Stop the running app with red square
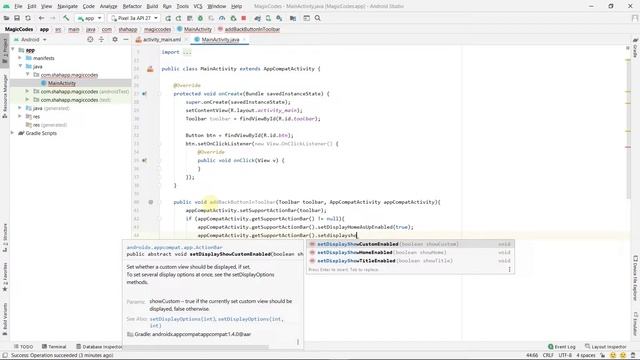640x360 pixels. [x=244, y=18]
